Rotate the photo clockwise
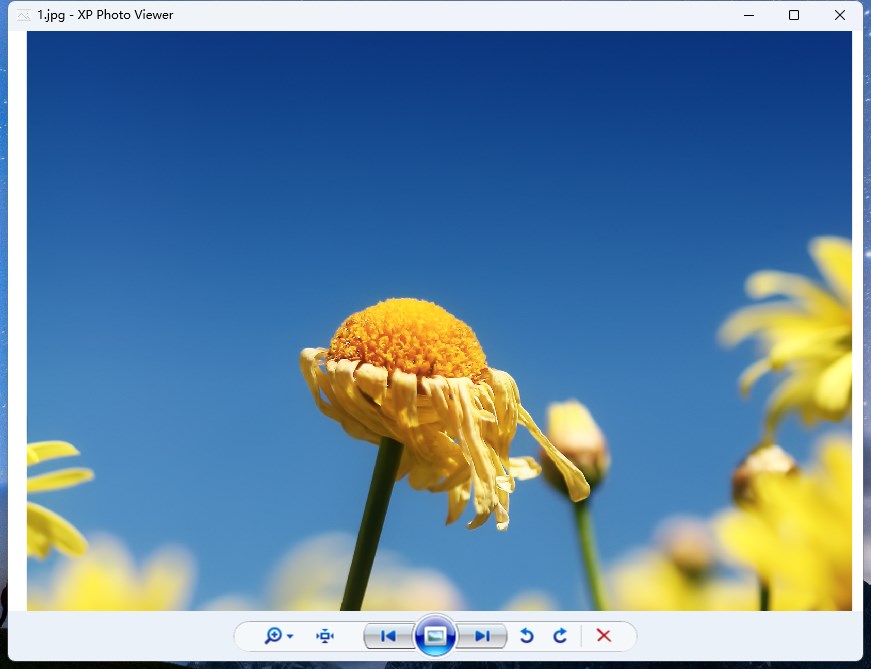The height and width of the screenshot is (669, 871). [559, 636]
